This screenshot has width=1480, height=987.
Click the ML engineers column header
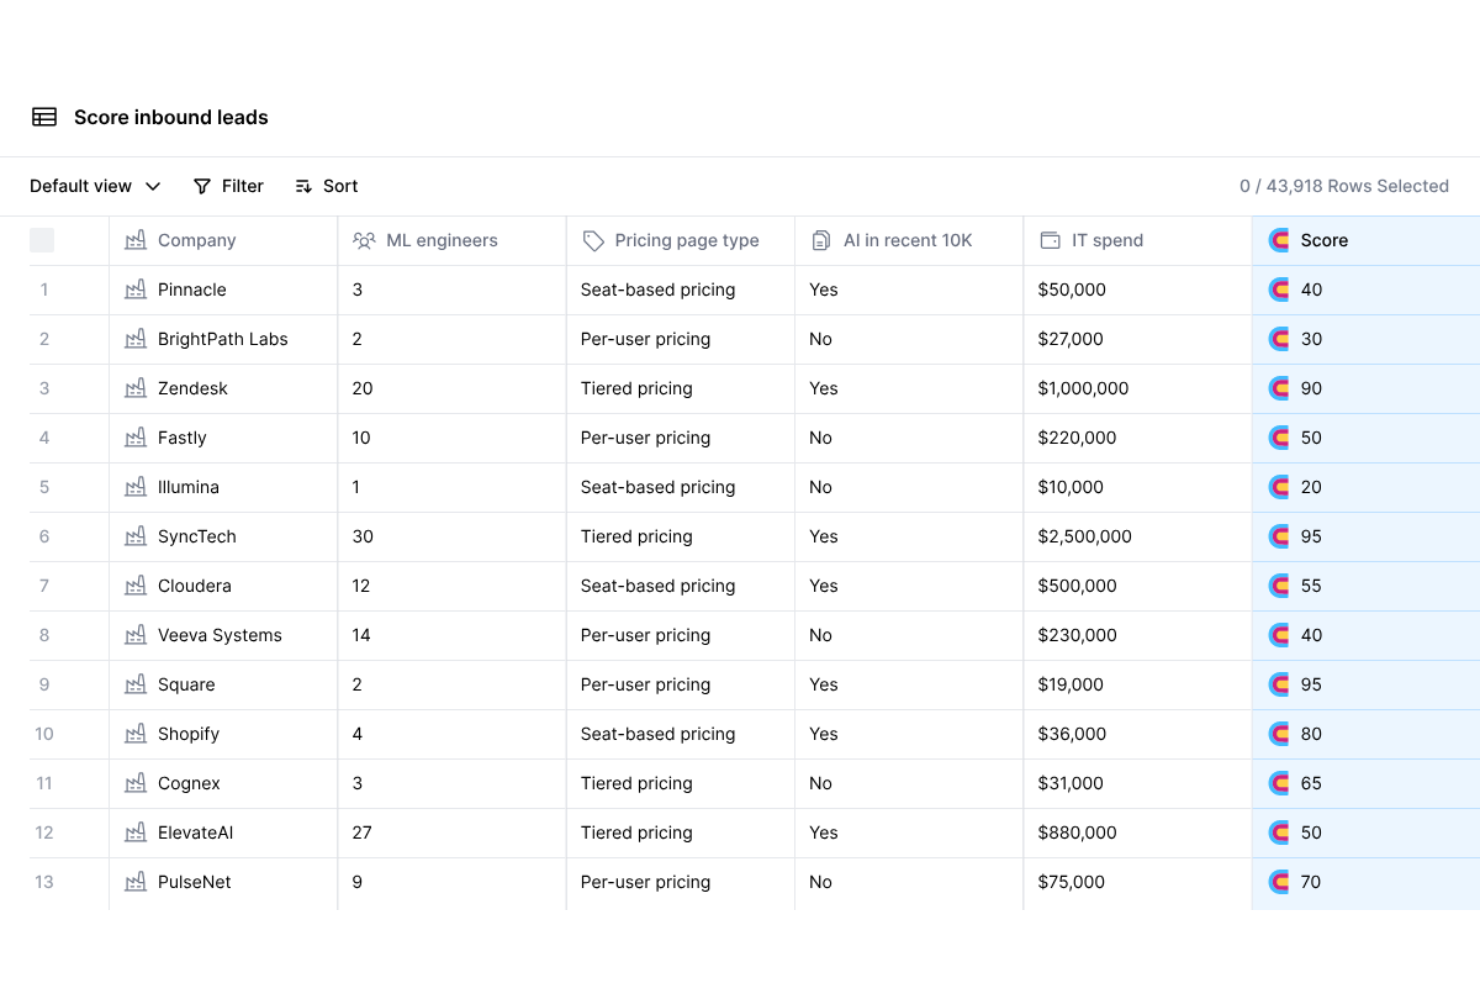click(452, 240)
